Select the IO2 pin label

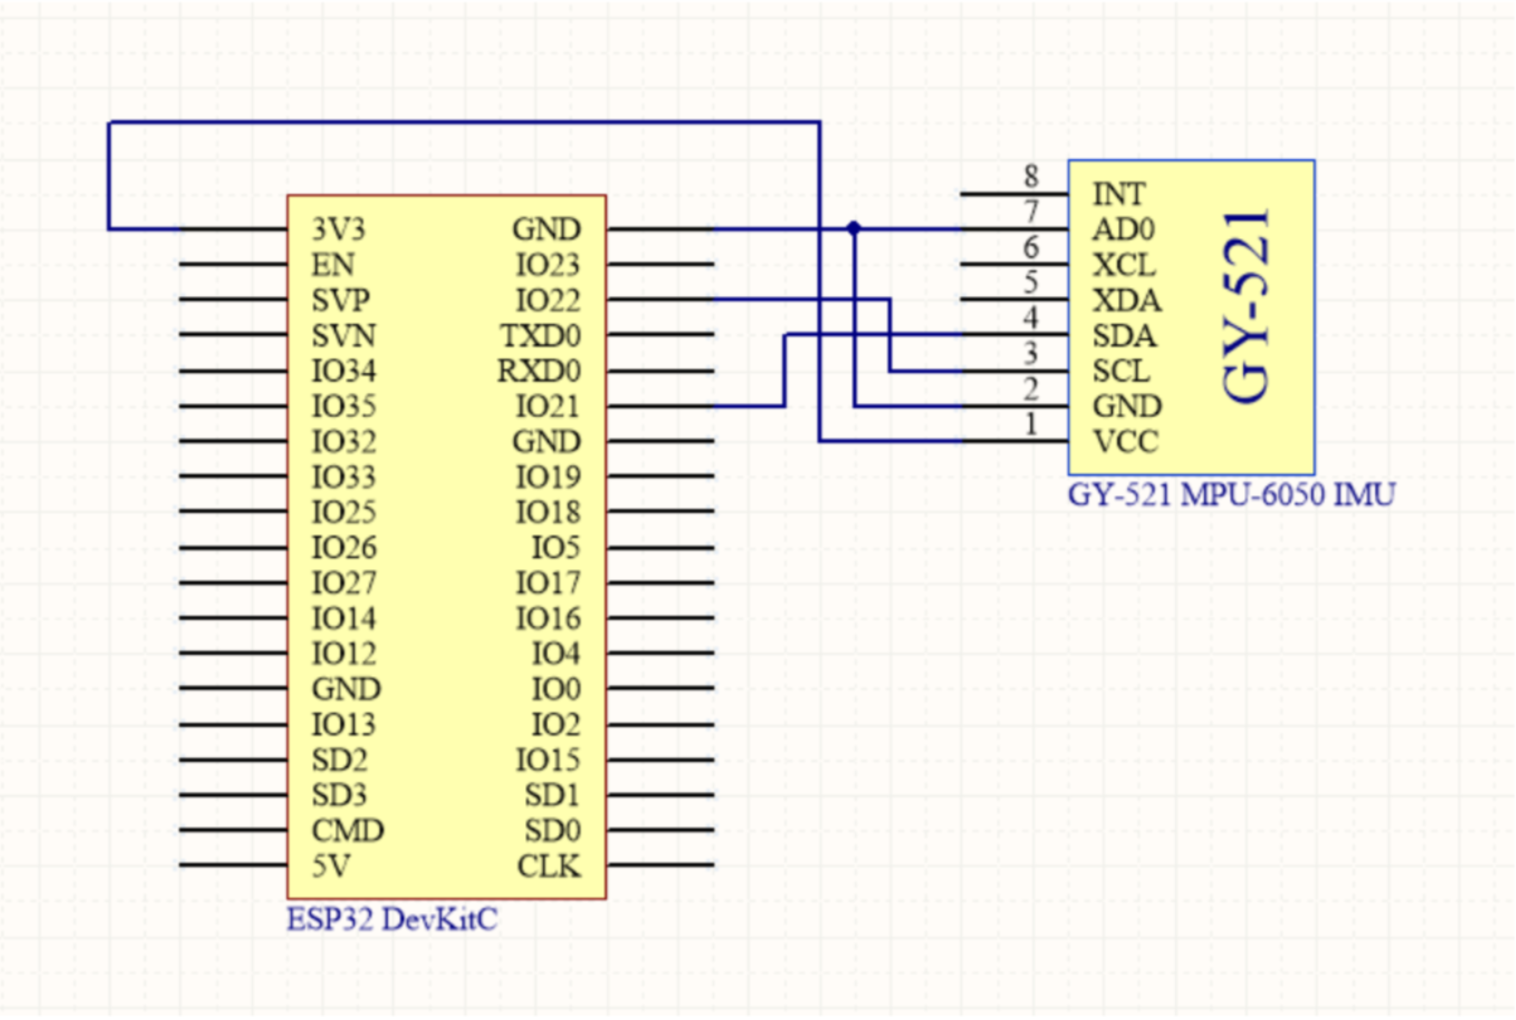click(555, 724)
